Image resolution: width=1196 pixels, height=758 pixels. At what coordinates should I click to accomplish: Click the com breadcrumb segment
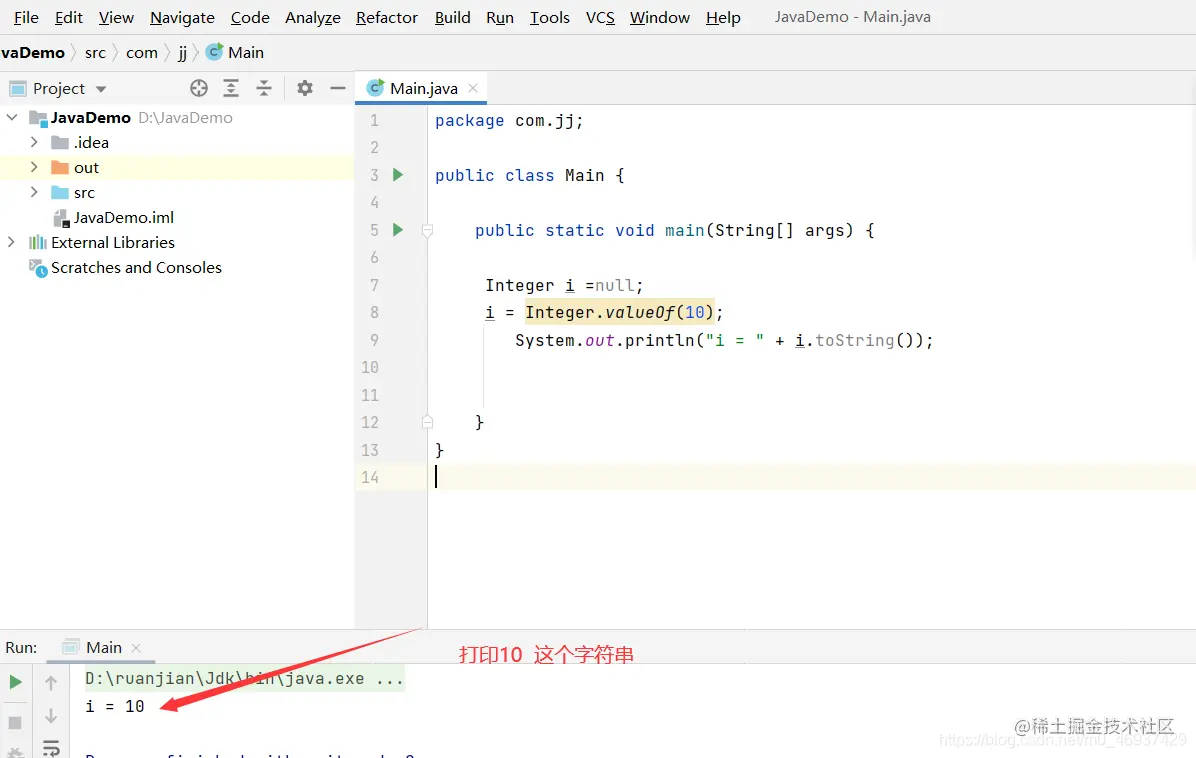[142, 53]
